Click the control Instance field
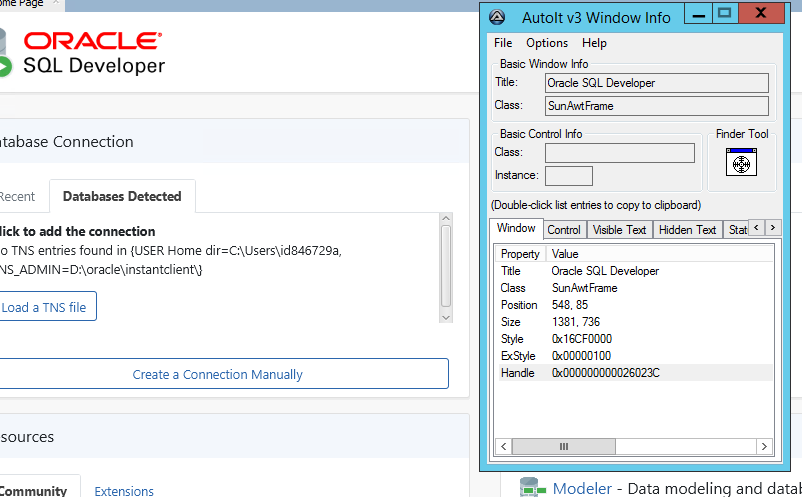Screen dimensions: 802x497 pos(569,176)
